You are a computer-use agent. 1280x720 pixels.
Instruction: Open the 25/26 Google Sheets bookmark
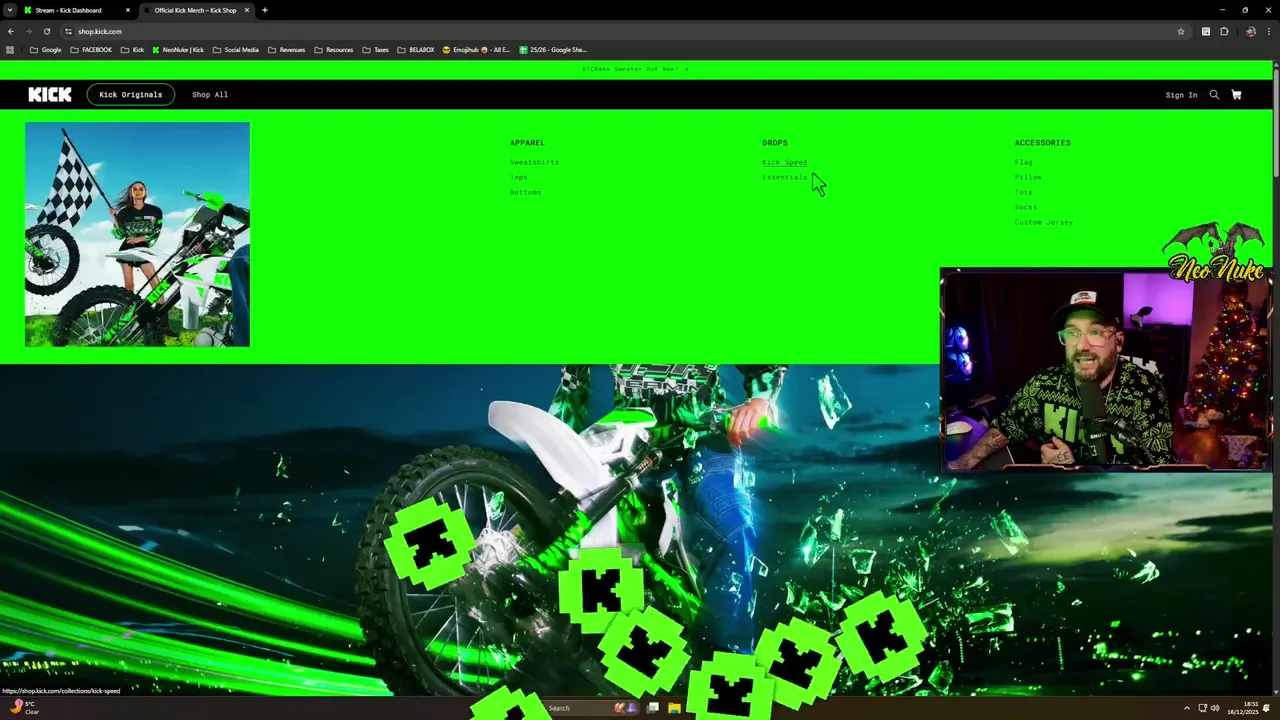coord(553,50)
